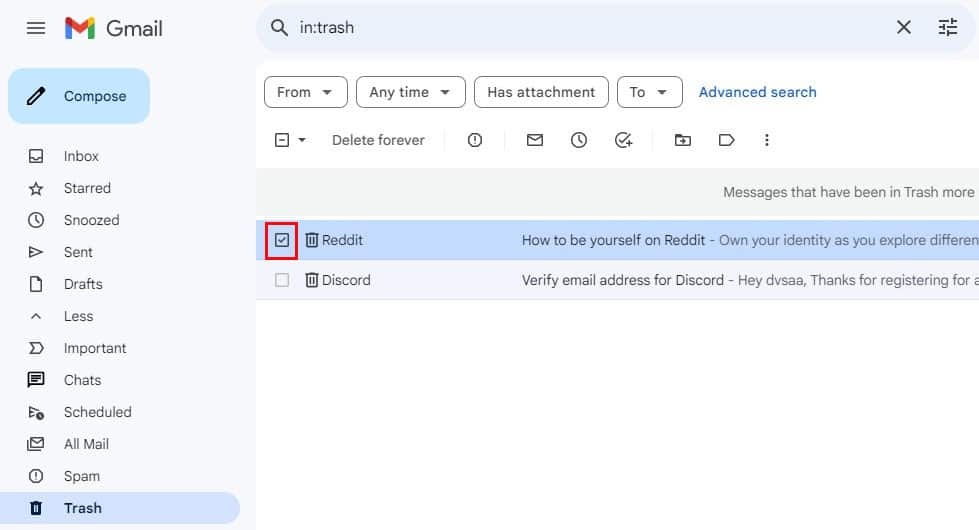Image resolution: width=979 pixels, height=530 pixels.
Task: Open All Mail in sidebar
Action: tap(86, 444)
